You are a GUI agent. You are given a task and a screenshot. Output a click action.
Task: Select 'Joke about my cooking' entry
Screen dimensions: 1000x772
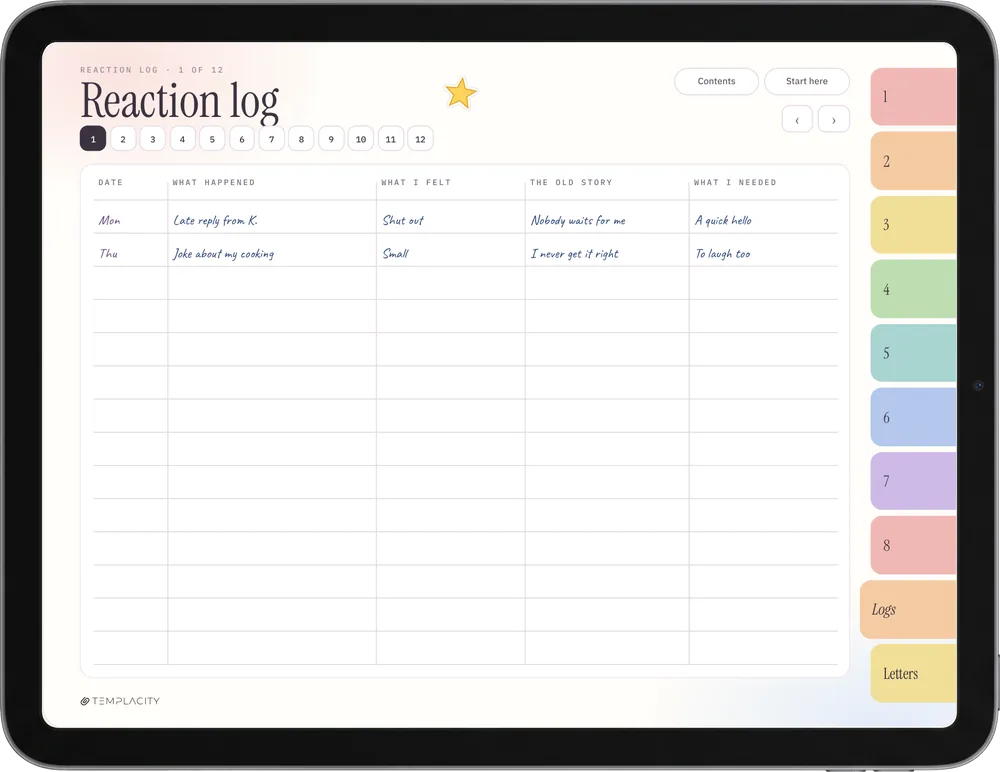click(223, 254)
